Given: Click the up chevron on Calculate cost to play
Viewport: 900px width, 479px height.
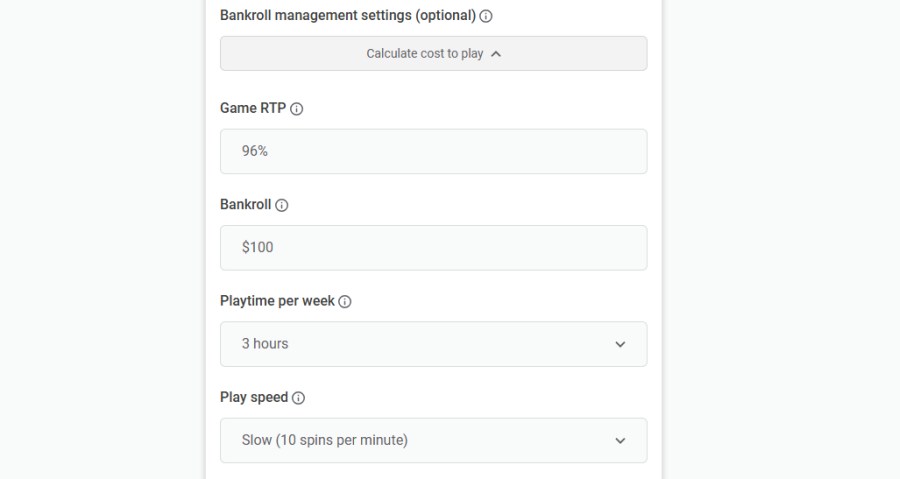Looking at the screenshot, I should [496, 54].
